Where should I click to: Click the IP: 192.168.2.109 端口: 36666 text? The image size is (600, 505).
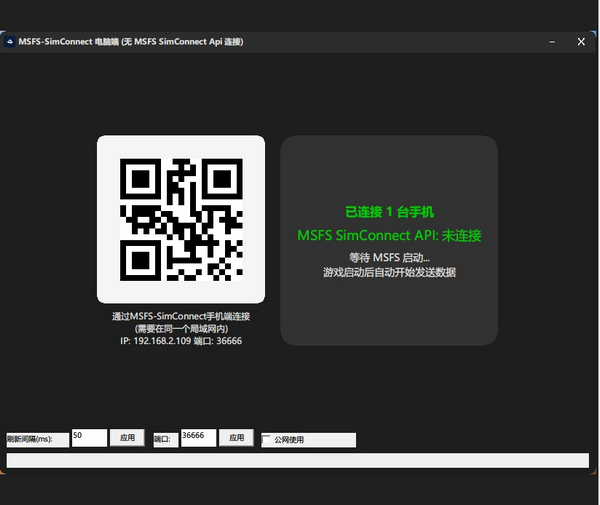point(181,341)
